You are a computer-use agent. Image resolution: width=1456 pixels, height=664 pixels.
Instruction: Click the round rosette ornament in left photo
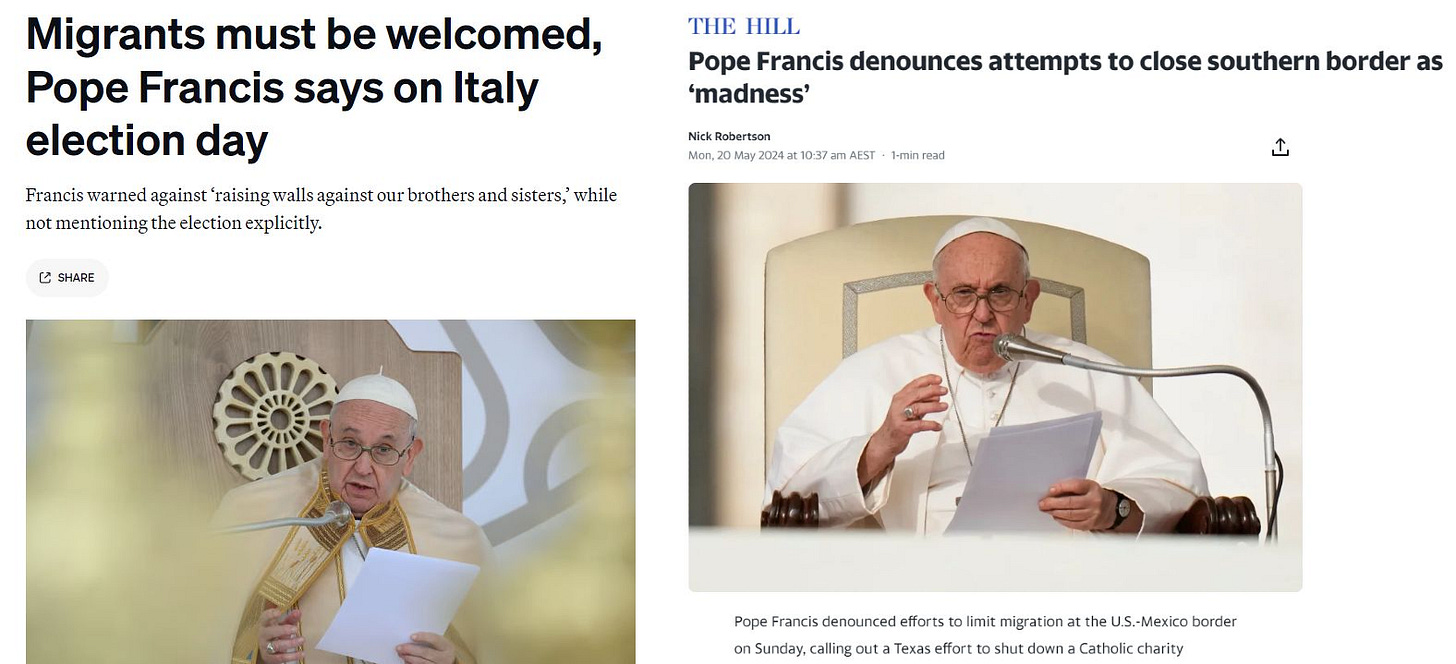pyautogui.click(x=276, y=414)
